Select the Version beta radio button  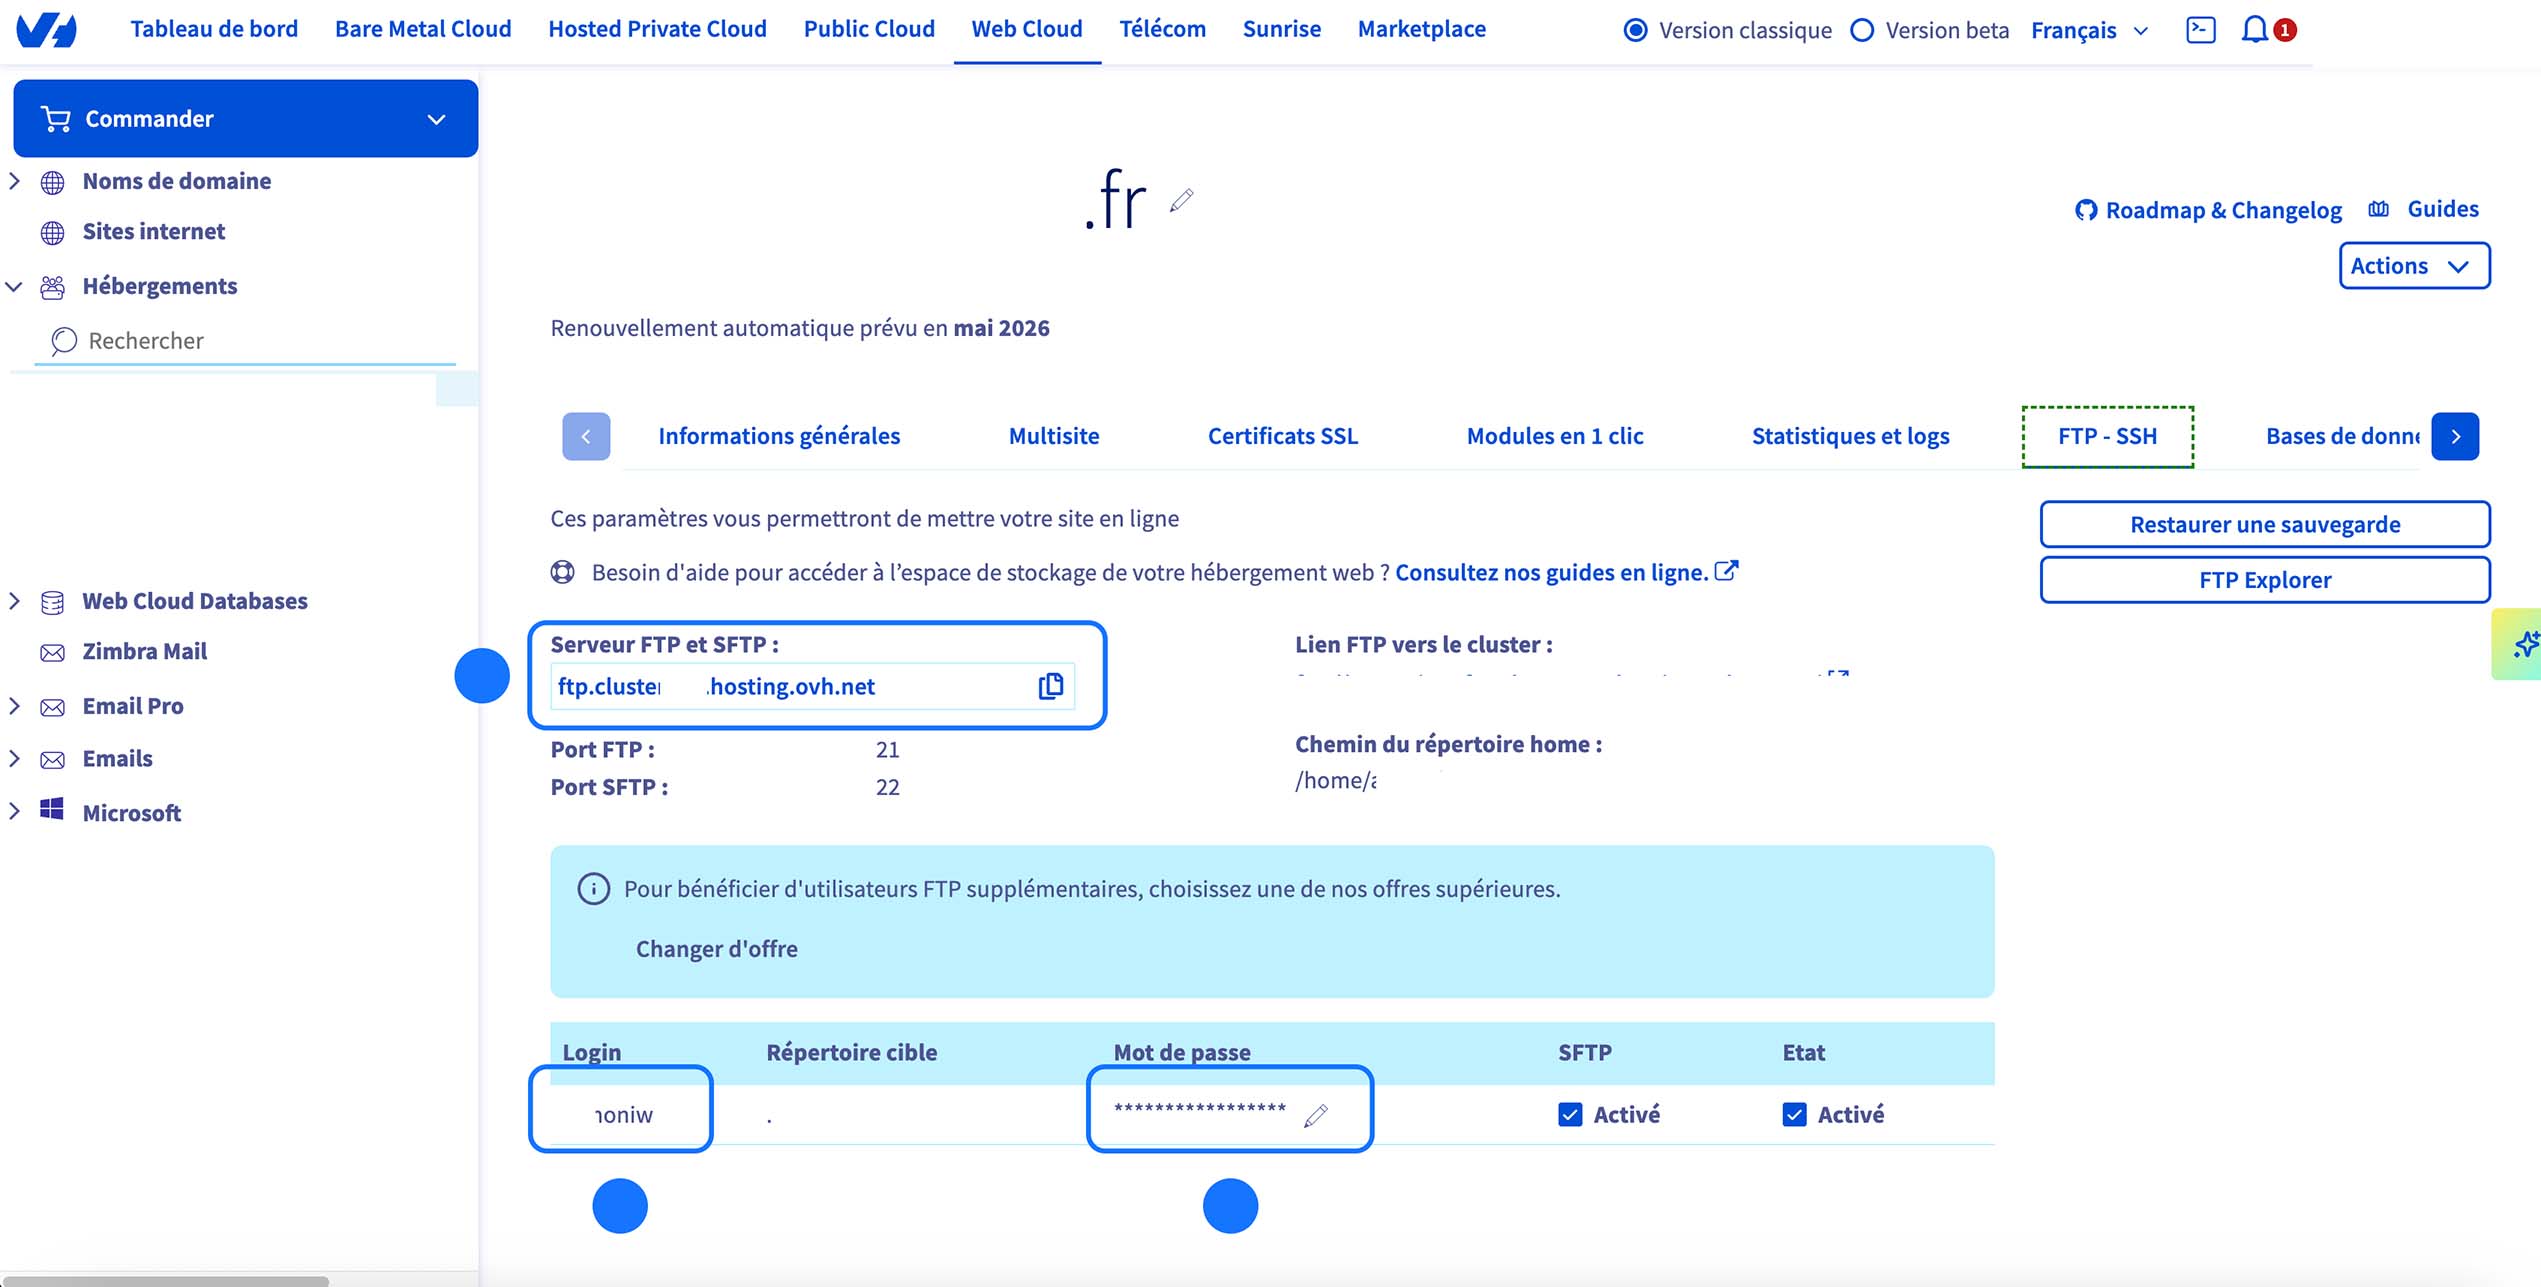pos(1862,30)
